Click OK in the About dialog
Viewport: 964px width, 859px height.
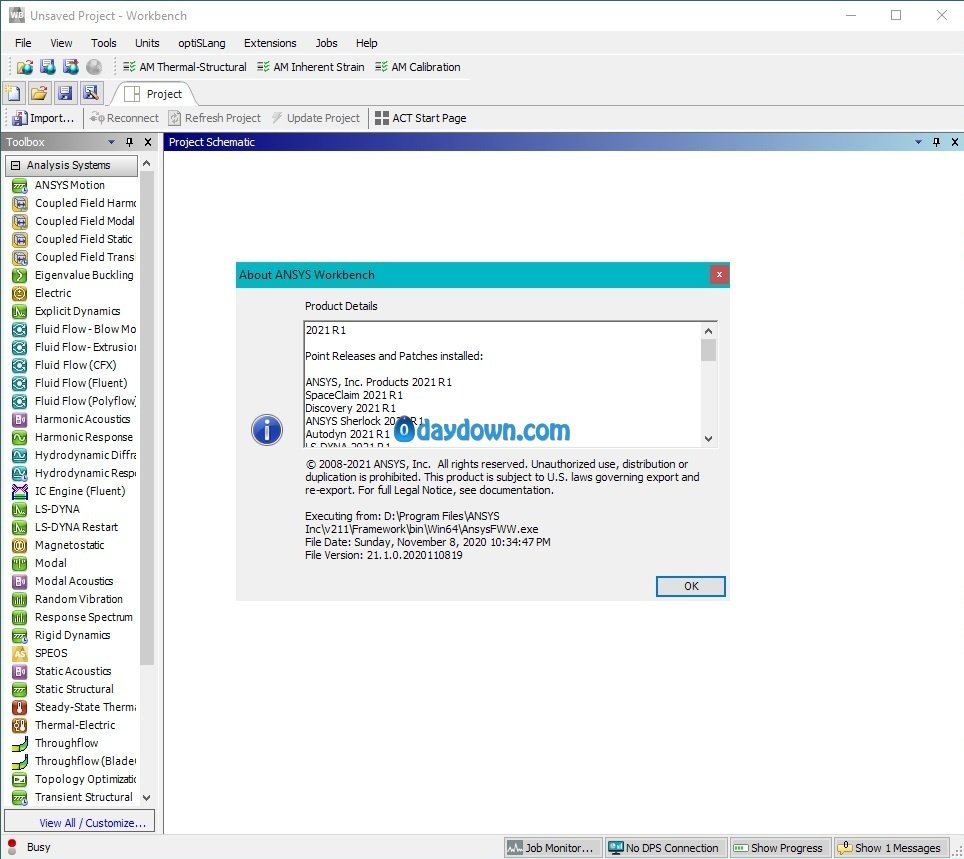[x=690, y=586]
